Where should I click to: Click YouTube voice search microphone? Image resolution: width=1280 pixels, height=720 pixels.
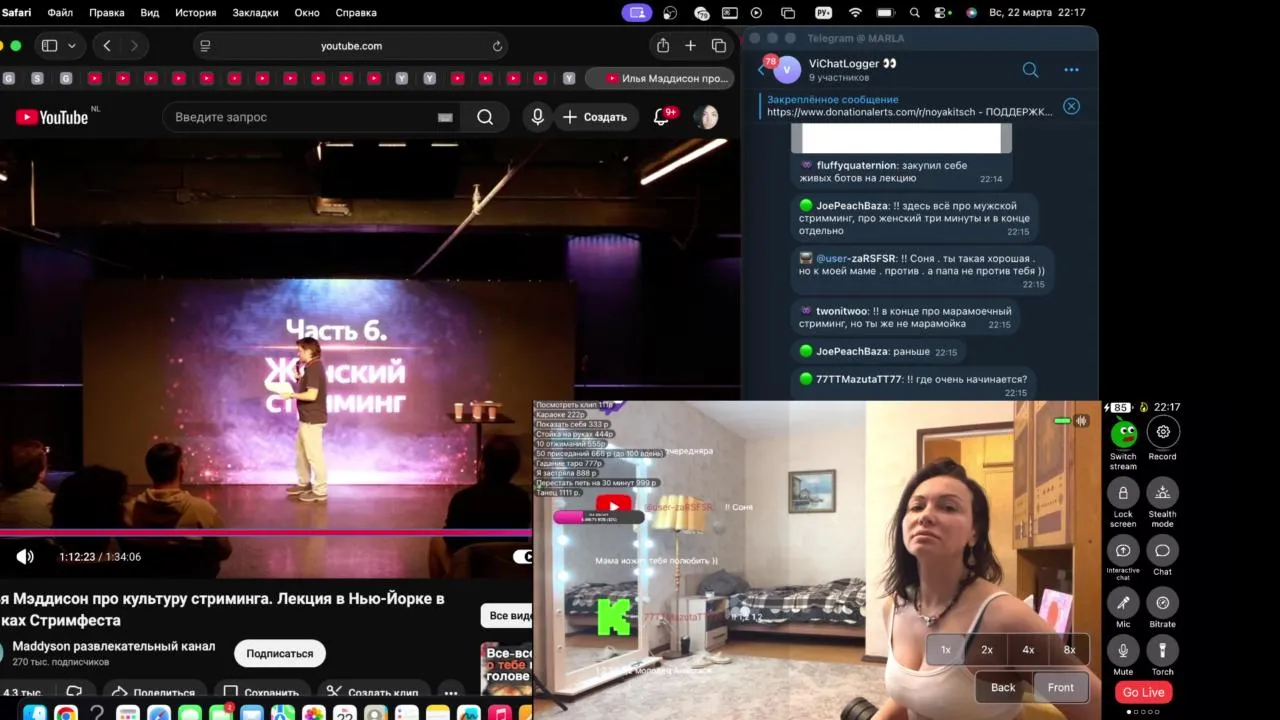[538, 117]
